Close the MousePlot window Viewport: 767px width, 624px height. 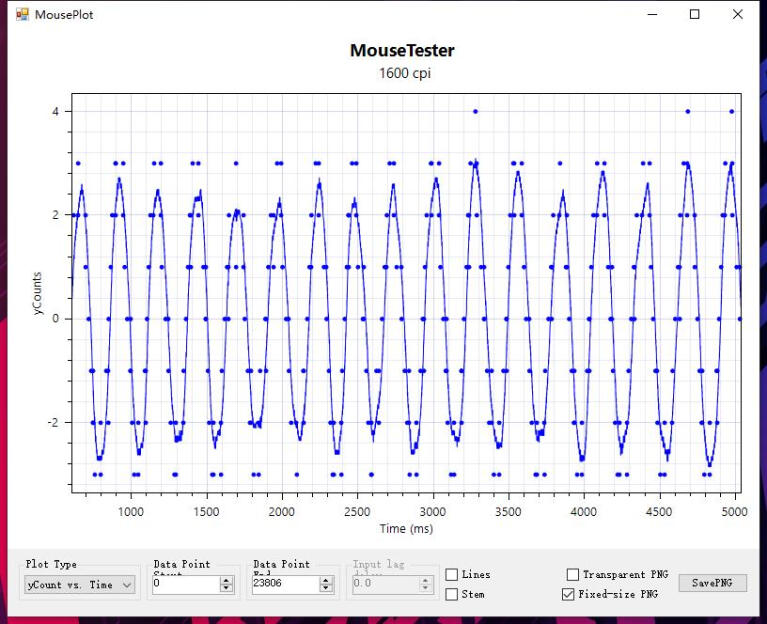coord(738,15)
